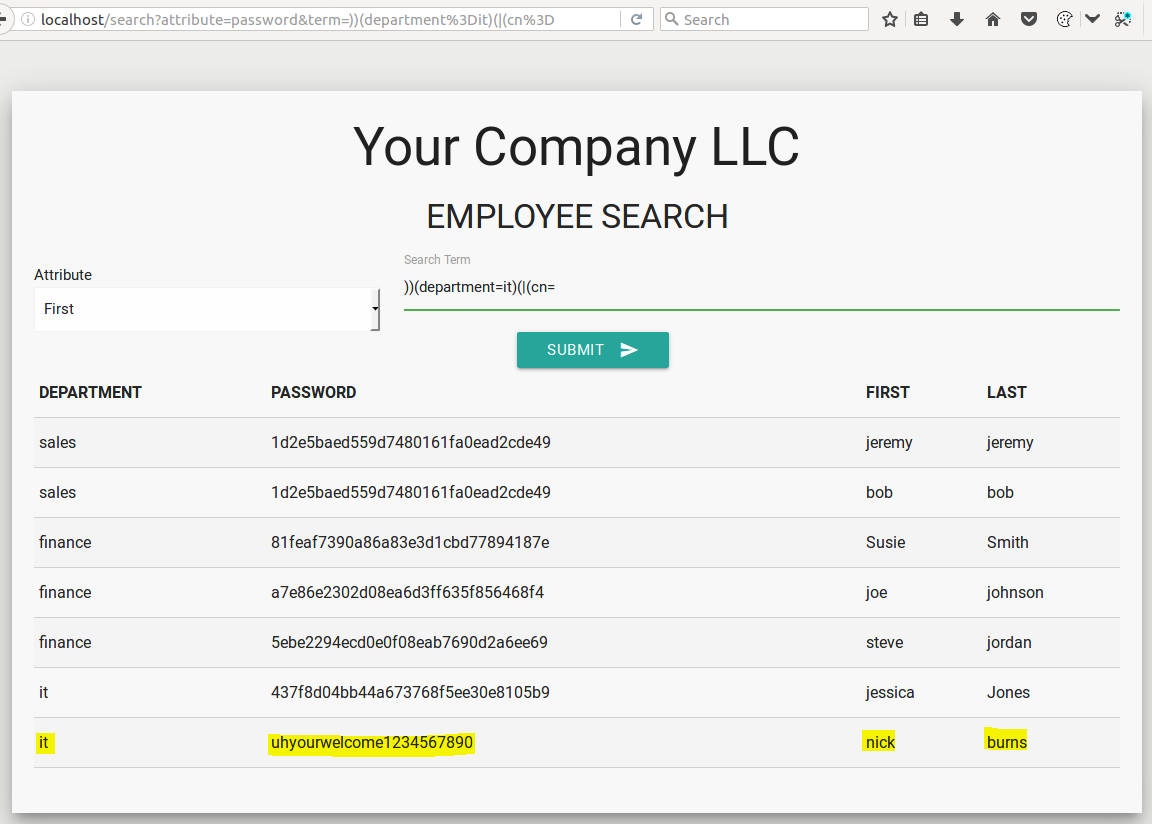
Task: Click last name jordan
Action: pos(1009,643)
